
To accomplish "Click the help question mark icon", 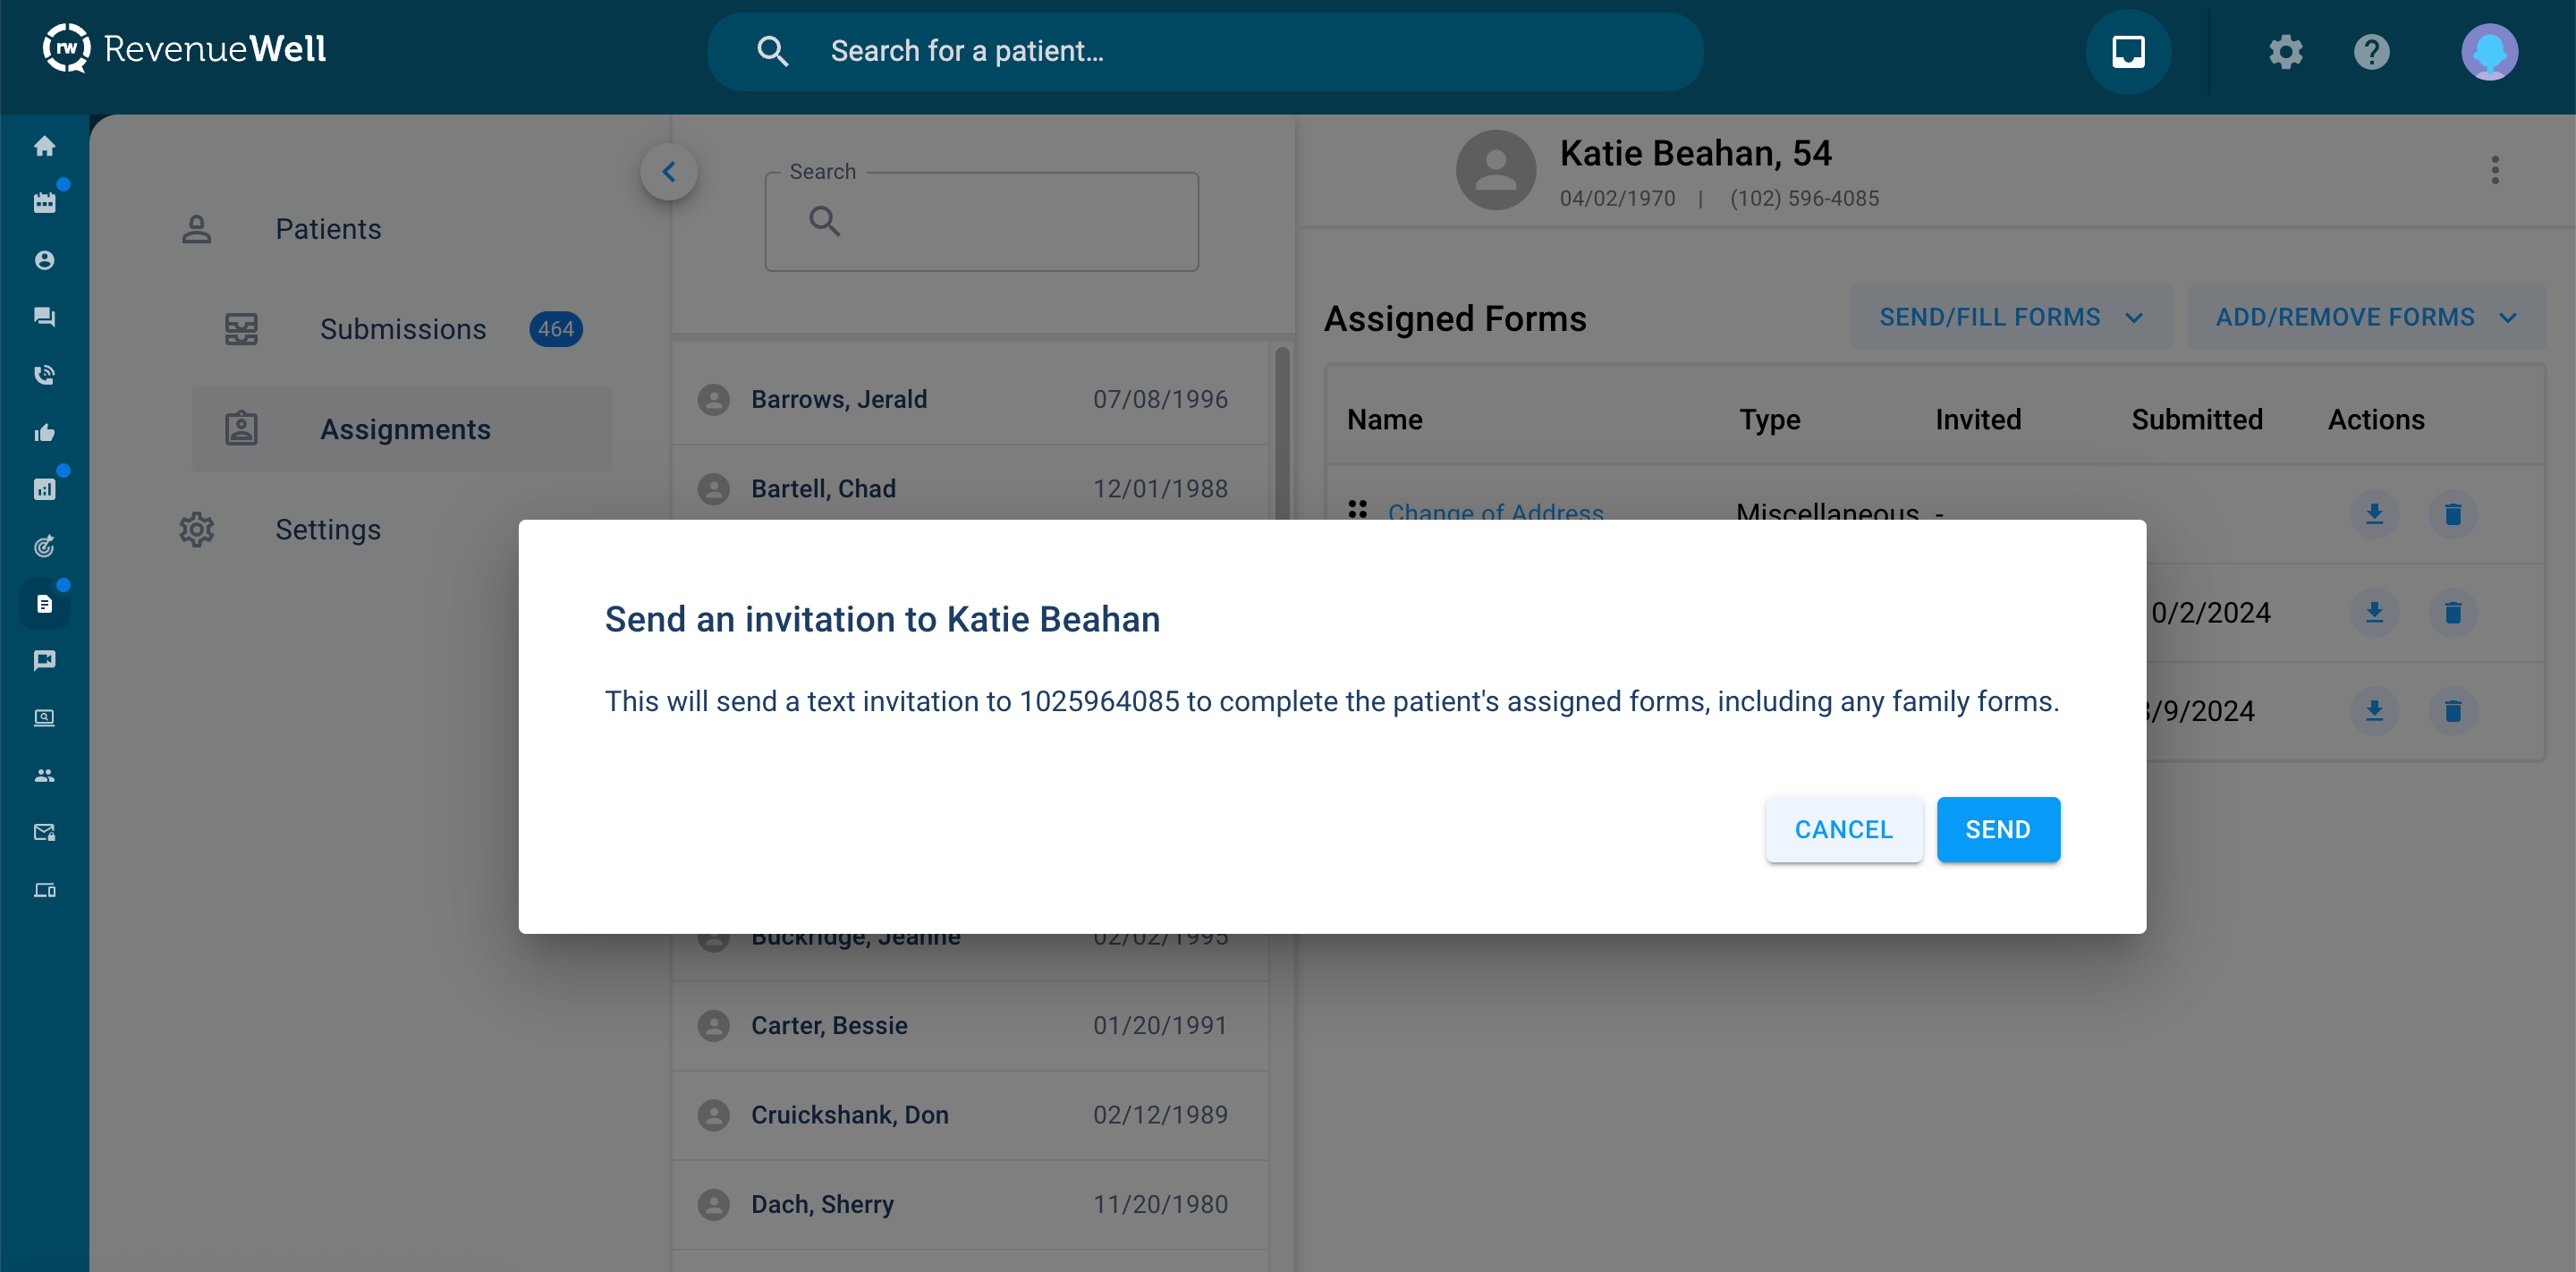I will (x=2371, y=51).
